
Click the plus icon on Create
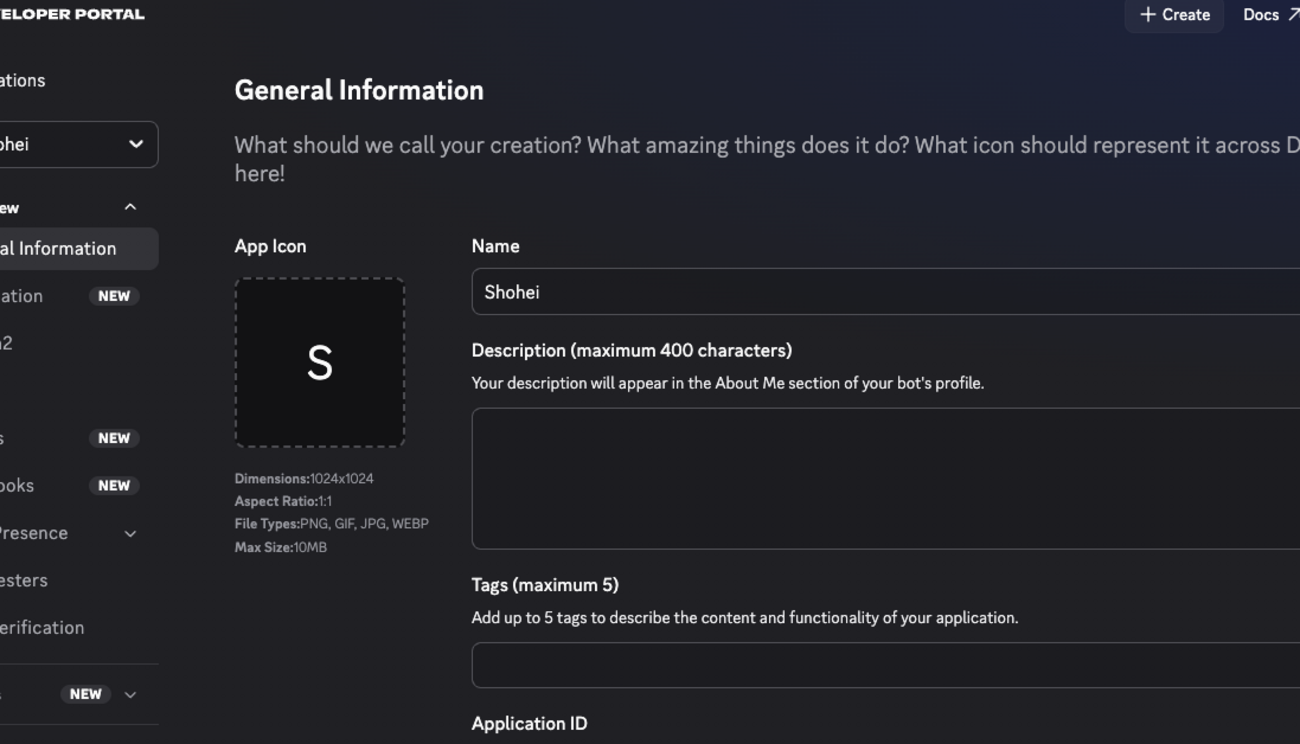pos(1148,15)
